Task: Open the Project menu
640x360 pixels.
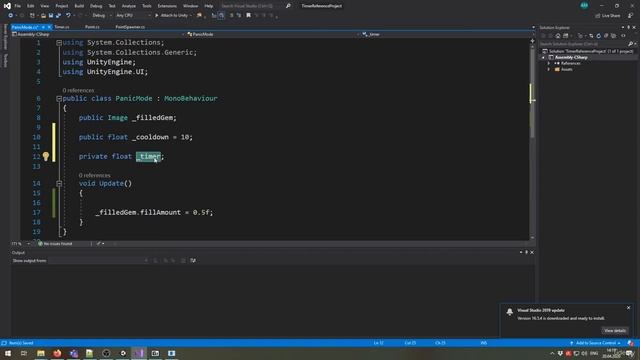Action: click(62, 6)
